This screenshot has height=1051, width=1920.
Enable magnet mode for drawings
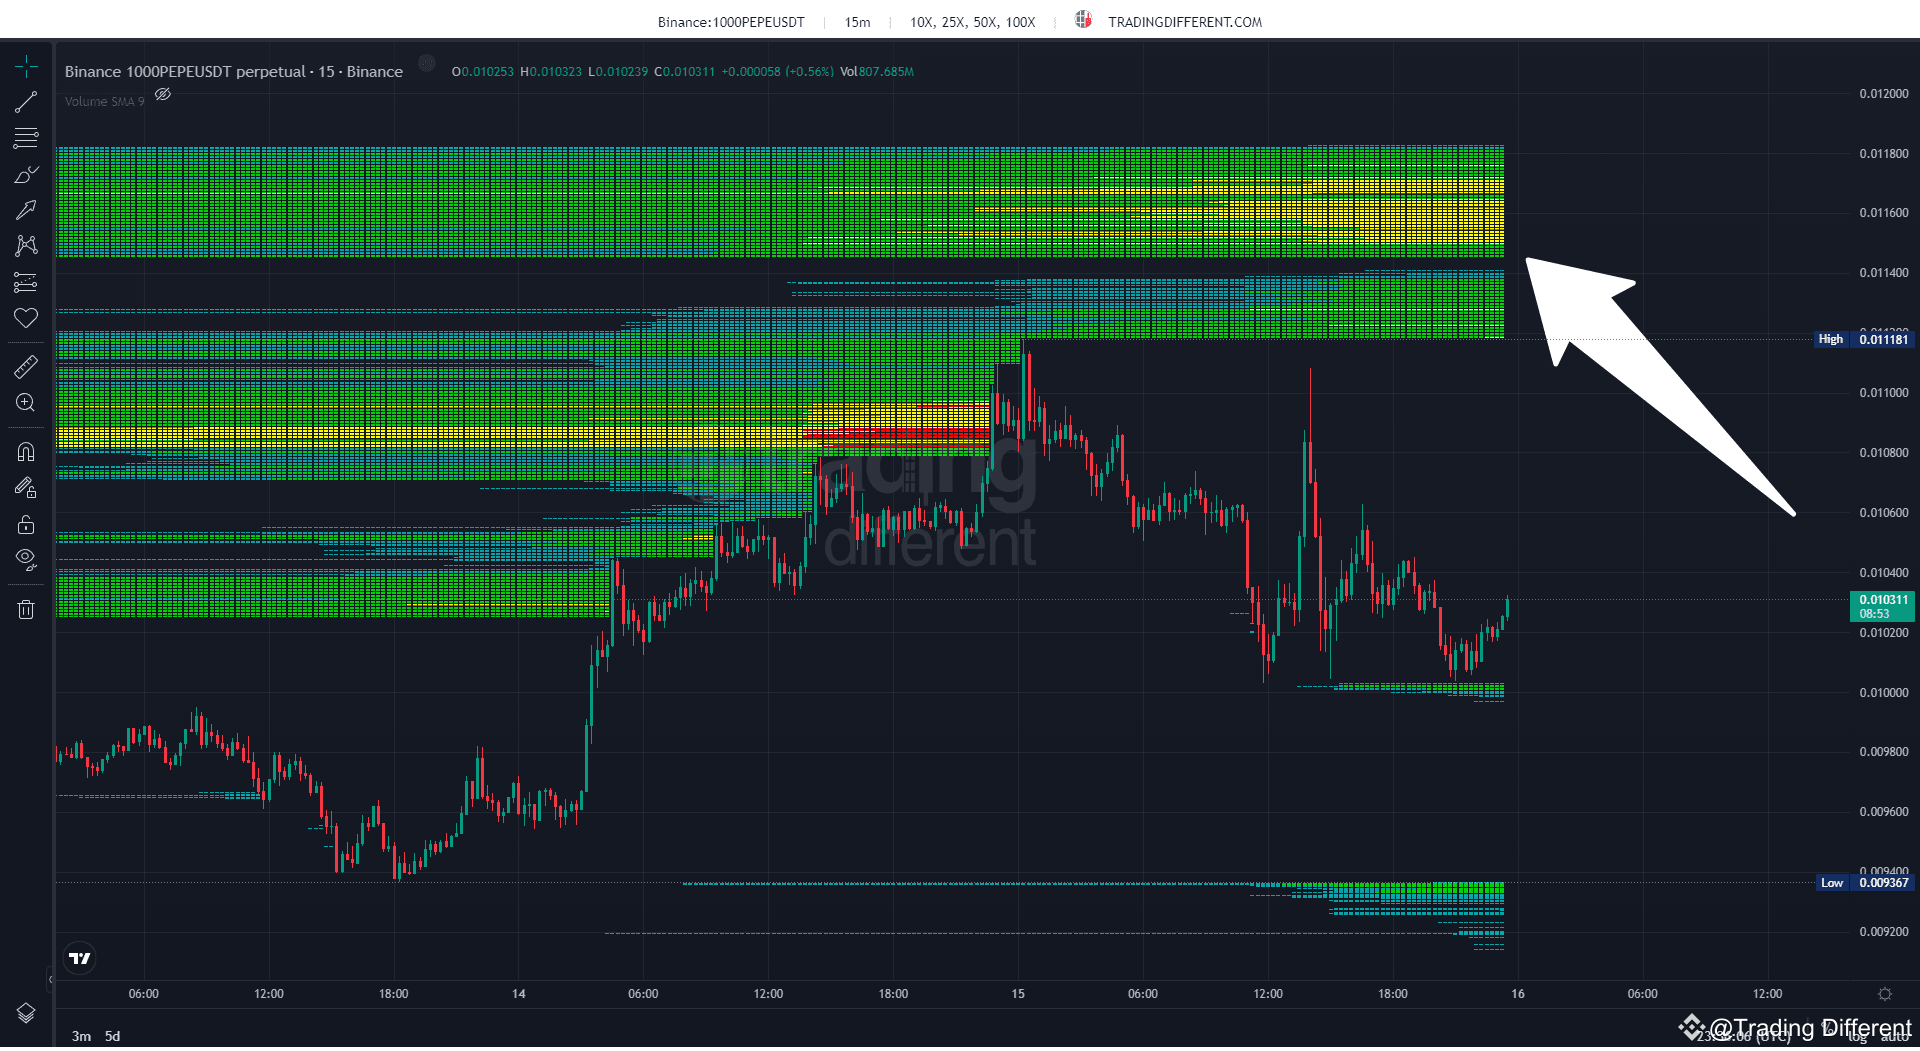[26, 451]
